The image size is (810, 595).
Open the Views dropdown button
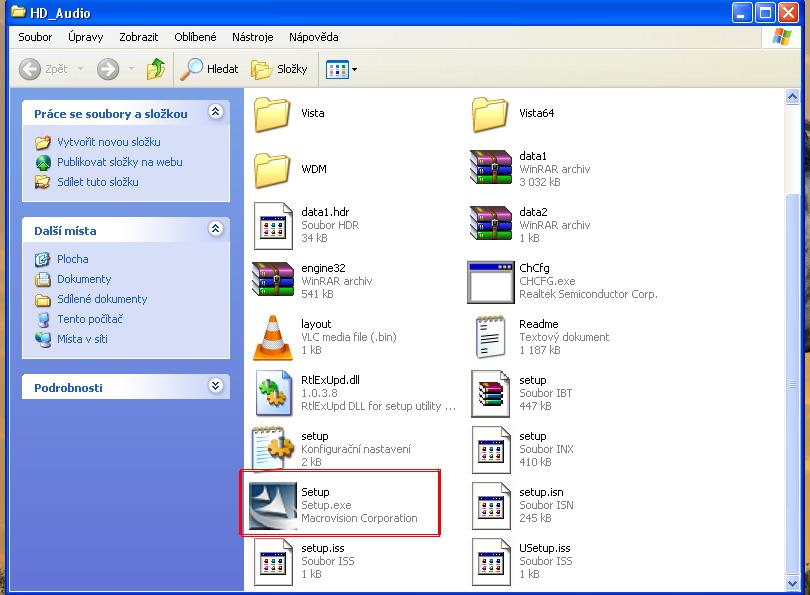coord(341,69)
